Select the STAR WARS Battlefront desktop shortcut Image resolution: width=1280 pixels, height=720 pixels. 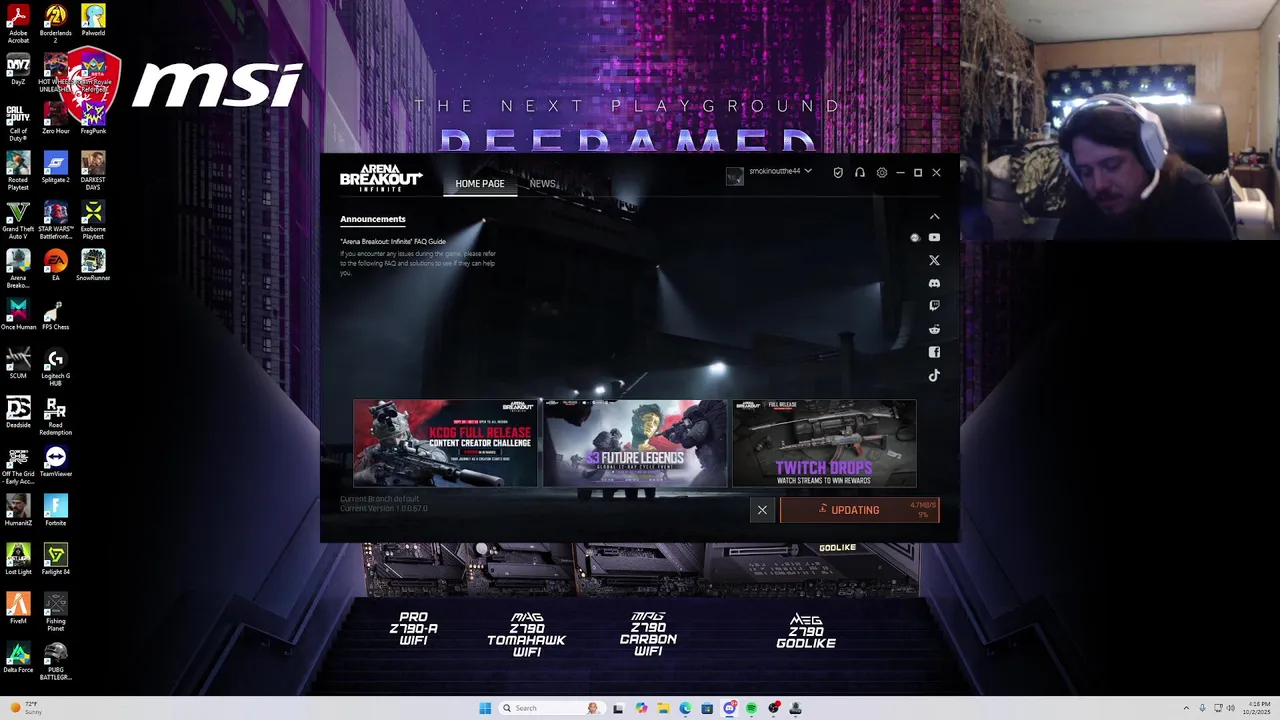(x=56, y=220)
